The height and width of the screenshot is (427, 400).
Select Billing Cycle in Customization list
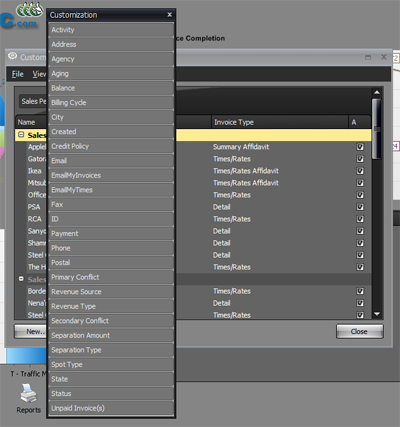(x=111, y=103)
